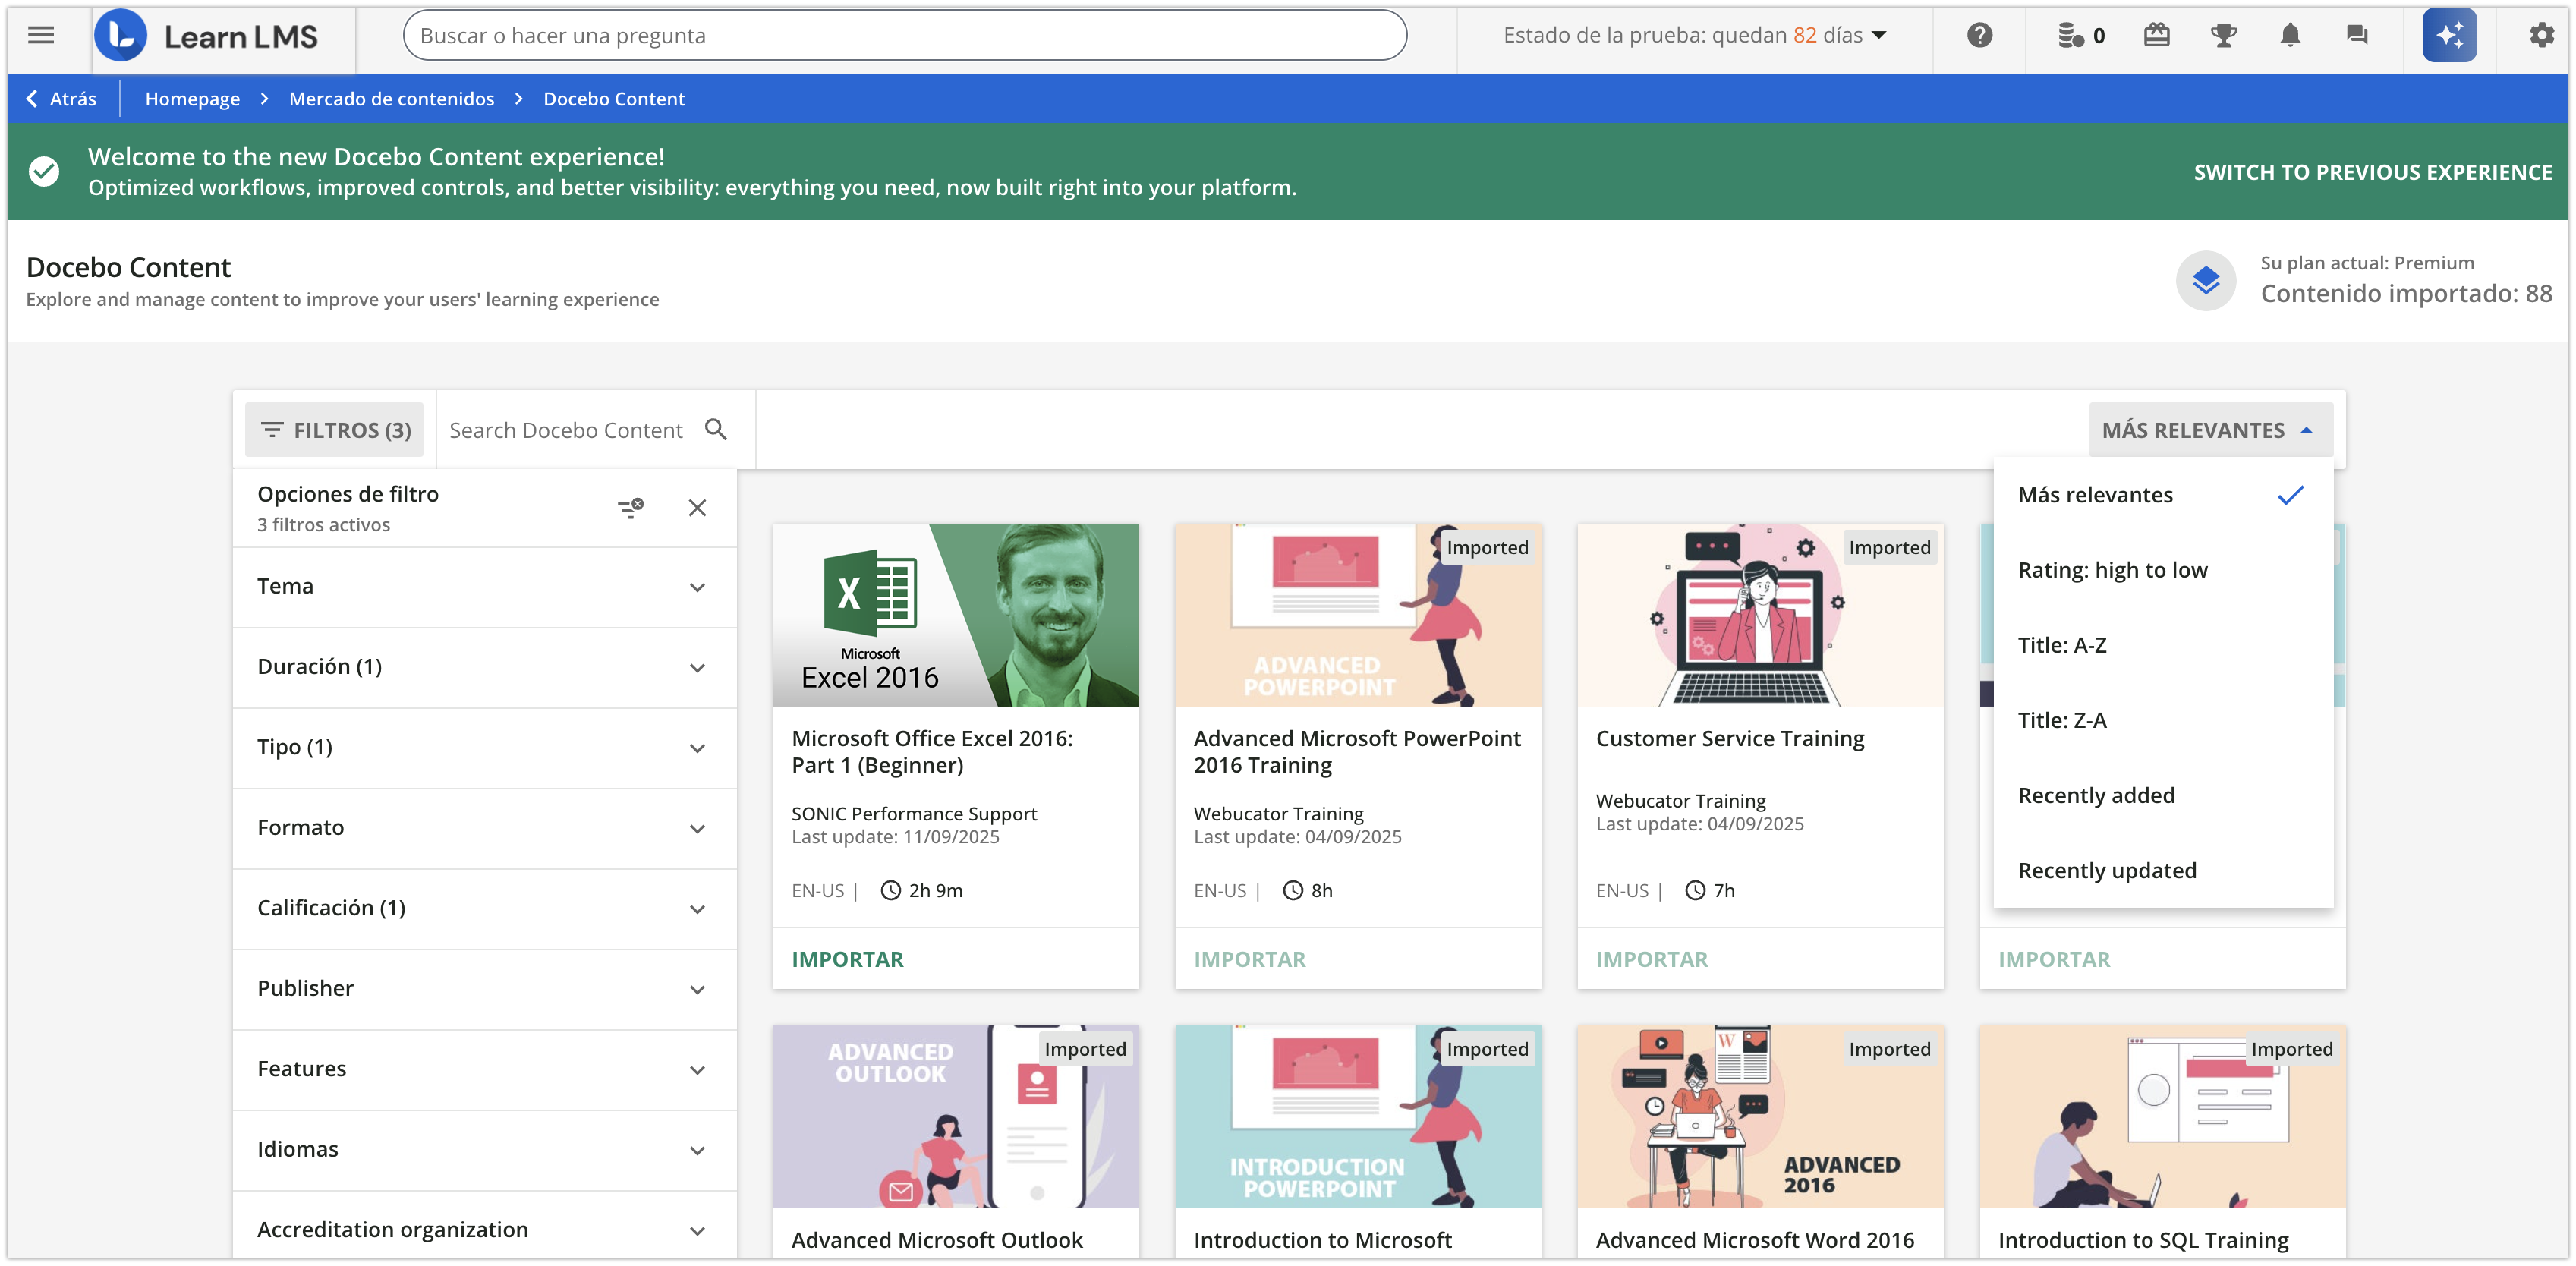
Task: Click IMPORTAR on Excel 2016 course
Action: tap(847, 959)
